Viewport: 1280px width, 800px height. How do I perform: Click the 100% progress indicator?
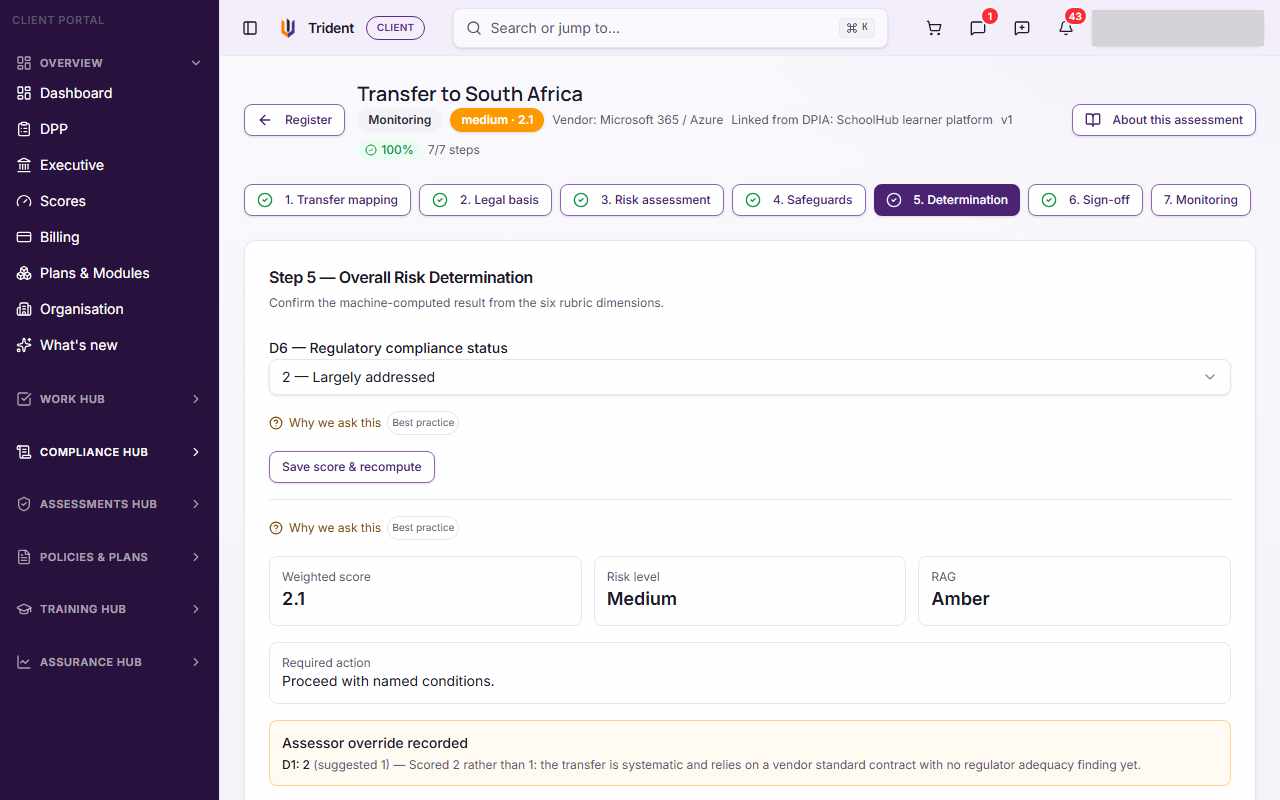pyautogui.click(x=389, y=150)
